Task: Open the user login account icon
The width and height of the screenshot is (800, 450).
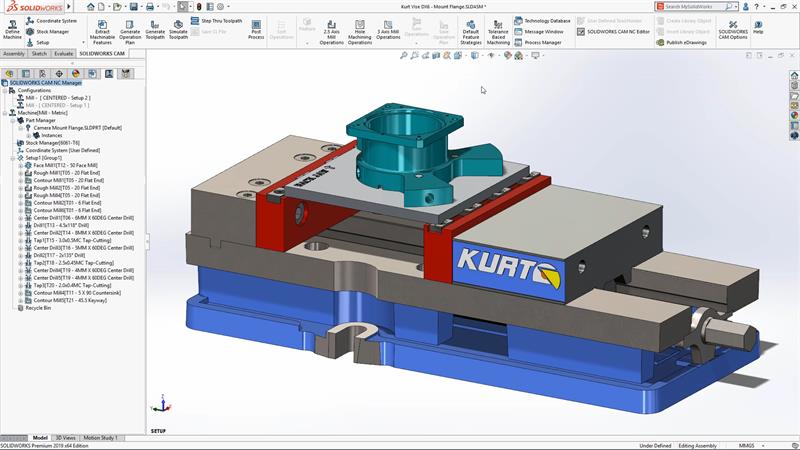Action: coord(745,7)
